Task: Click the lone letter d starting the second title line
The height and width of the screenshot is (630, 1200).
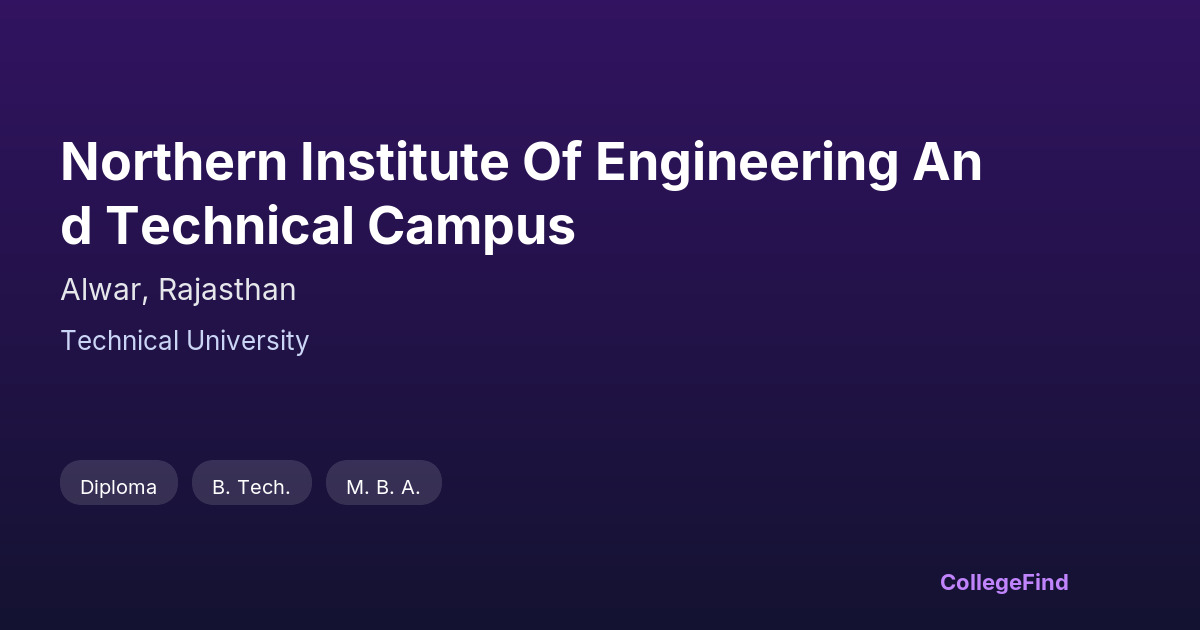Action: click(76, 226)
